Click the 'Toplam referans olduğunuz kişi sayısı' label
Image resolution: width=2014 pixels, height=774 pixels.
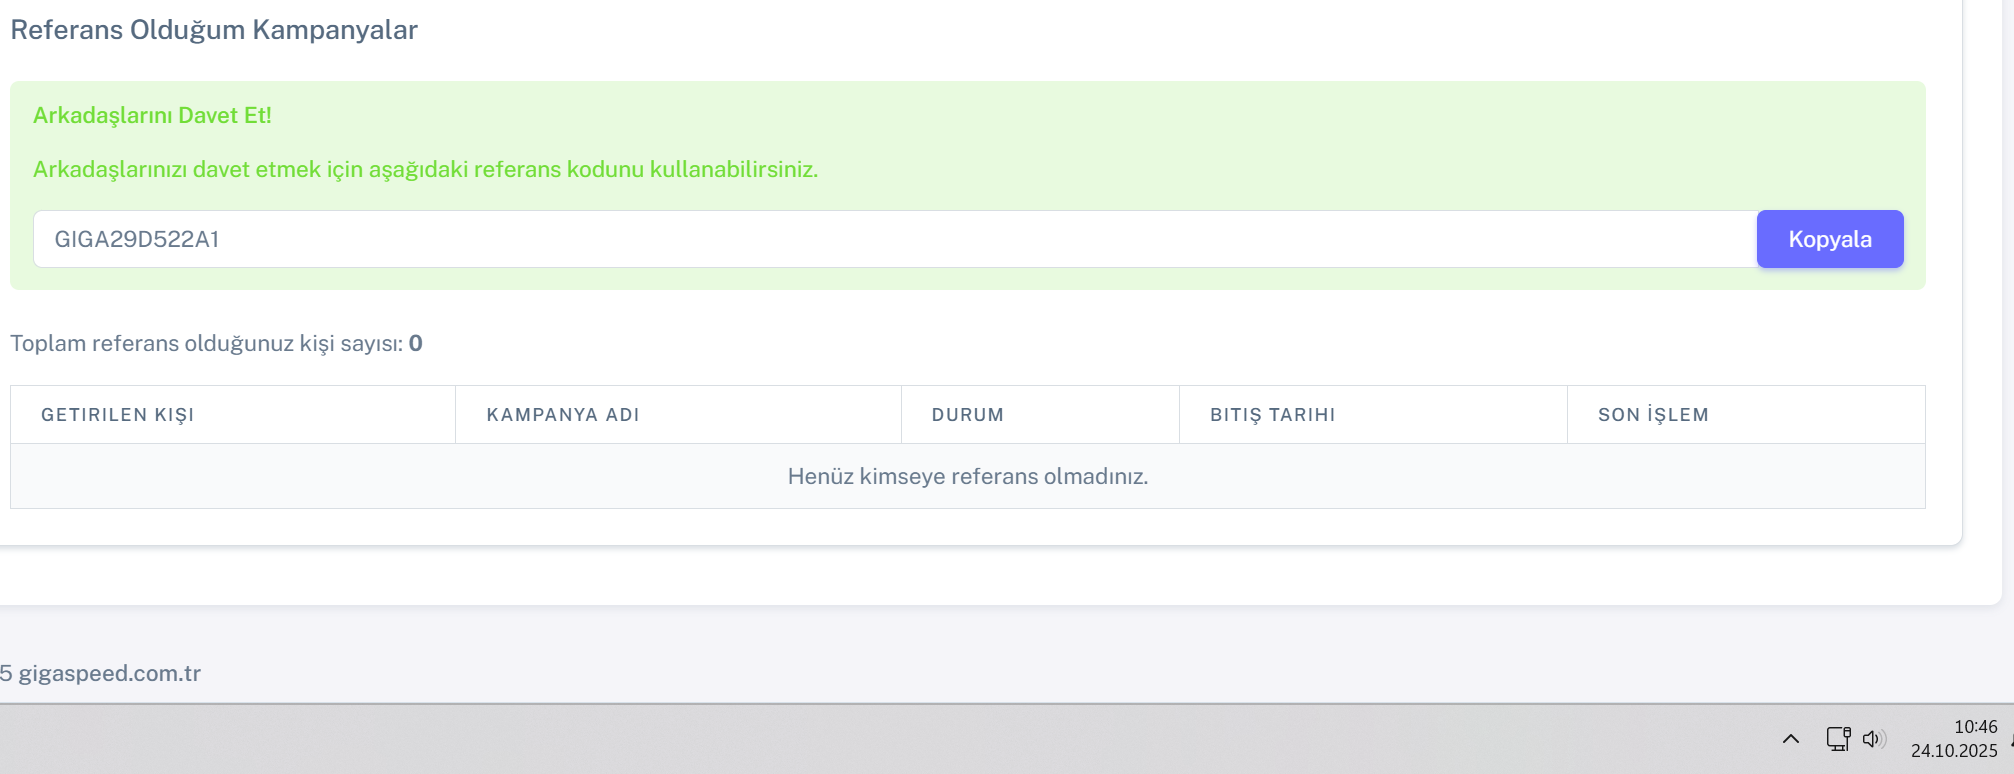[x=206, y=344]
